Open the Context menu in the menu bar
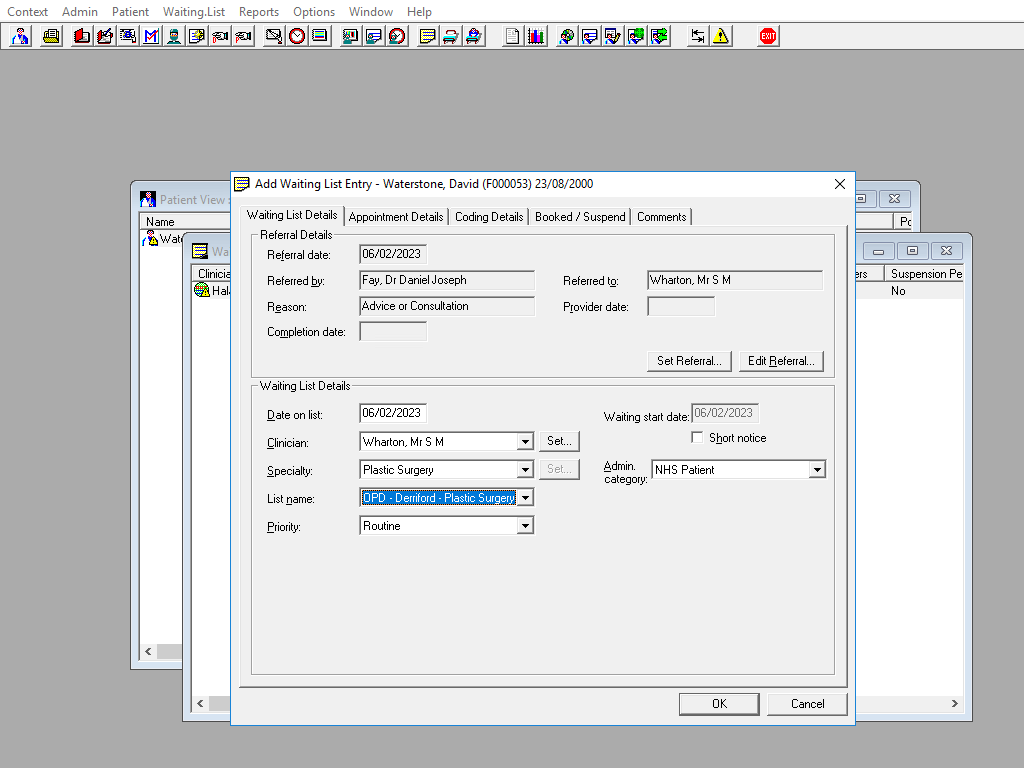Viewport: 1024px width, 768px height. click(x=27, y=12)
